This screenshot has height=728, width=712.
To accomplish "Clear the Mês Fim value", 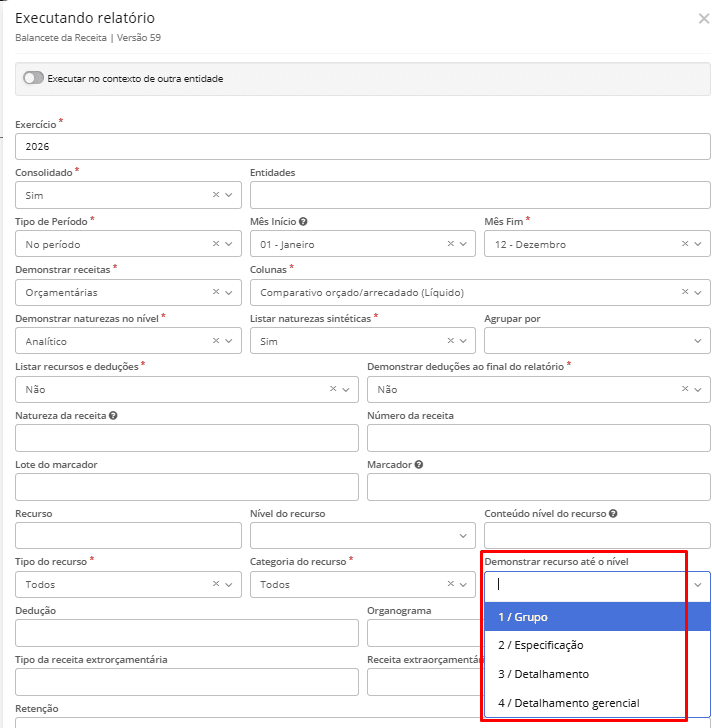I will (685, 243).
